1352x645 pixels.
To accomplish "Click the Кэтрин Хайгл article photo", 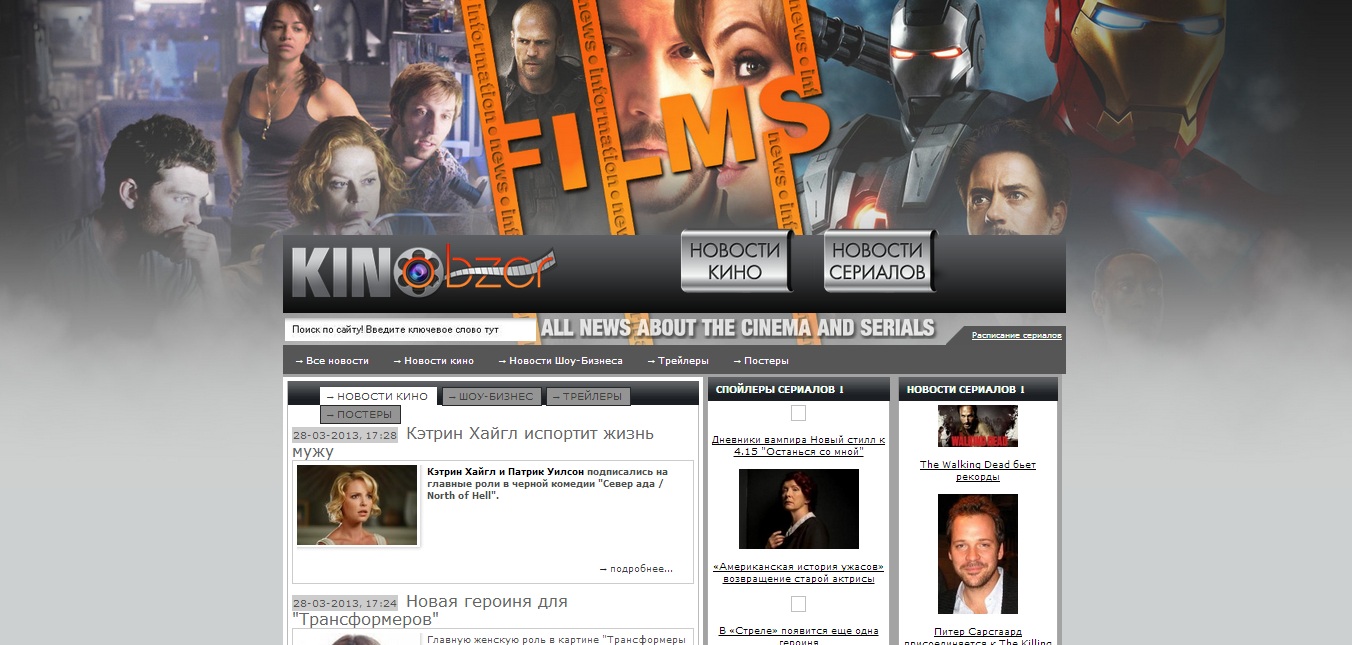I will pos(357,505).
